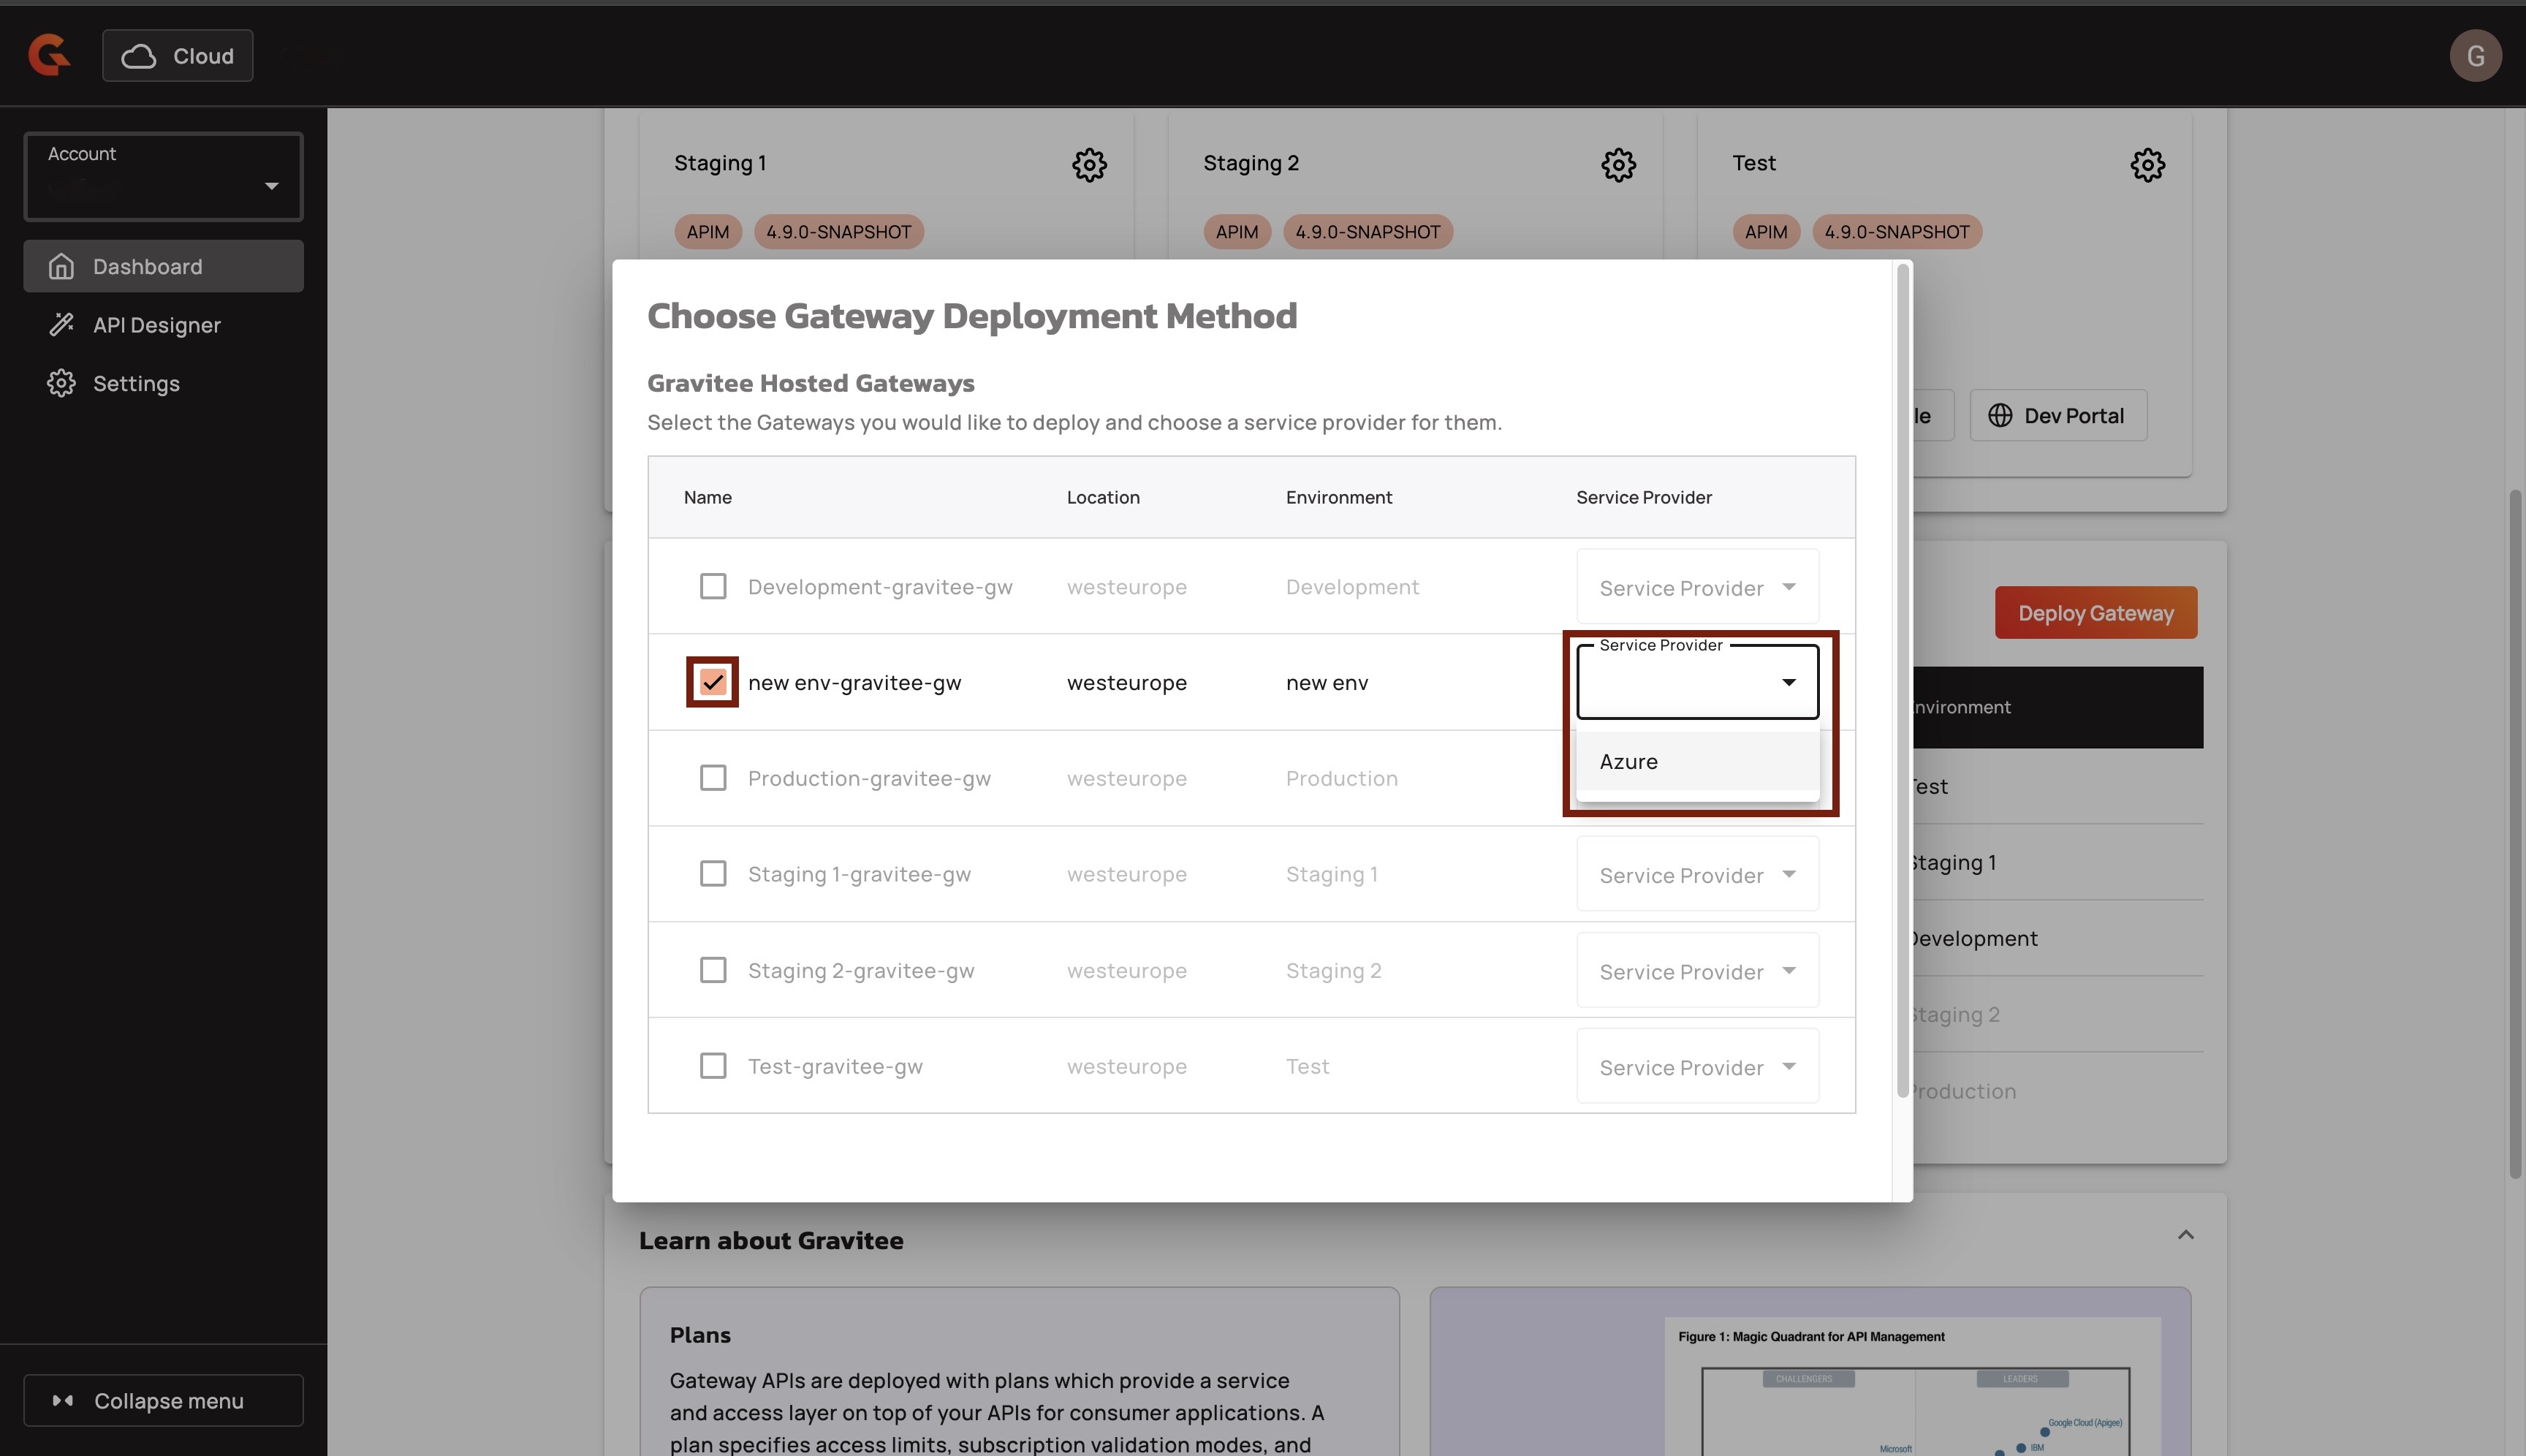
Task: Click the Gravitee logo icon
Action: pyautogui.click(x=49, y=55)
